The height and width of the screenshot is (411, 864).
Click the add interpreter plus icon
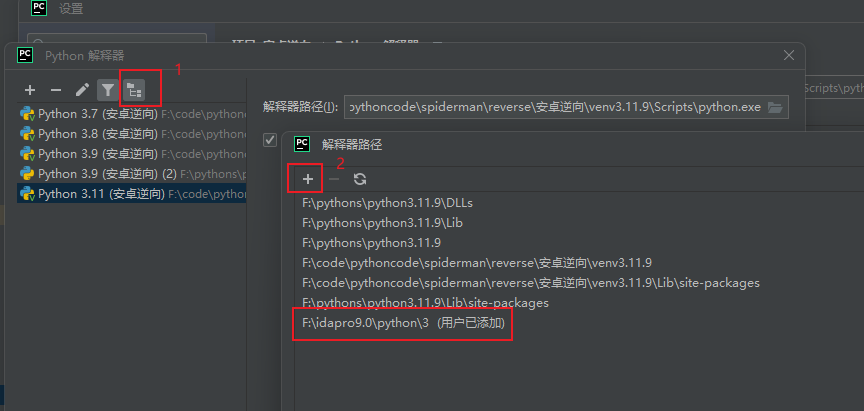pos(30,90)
